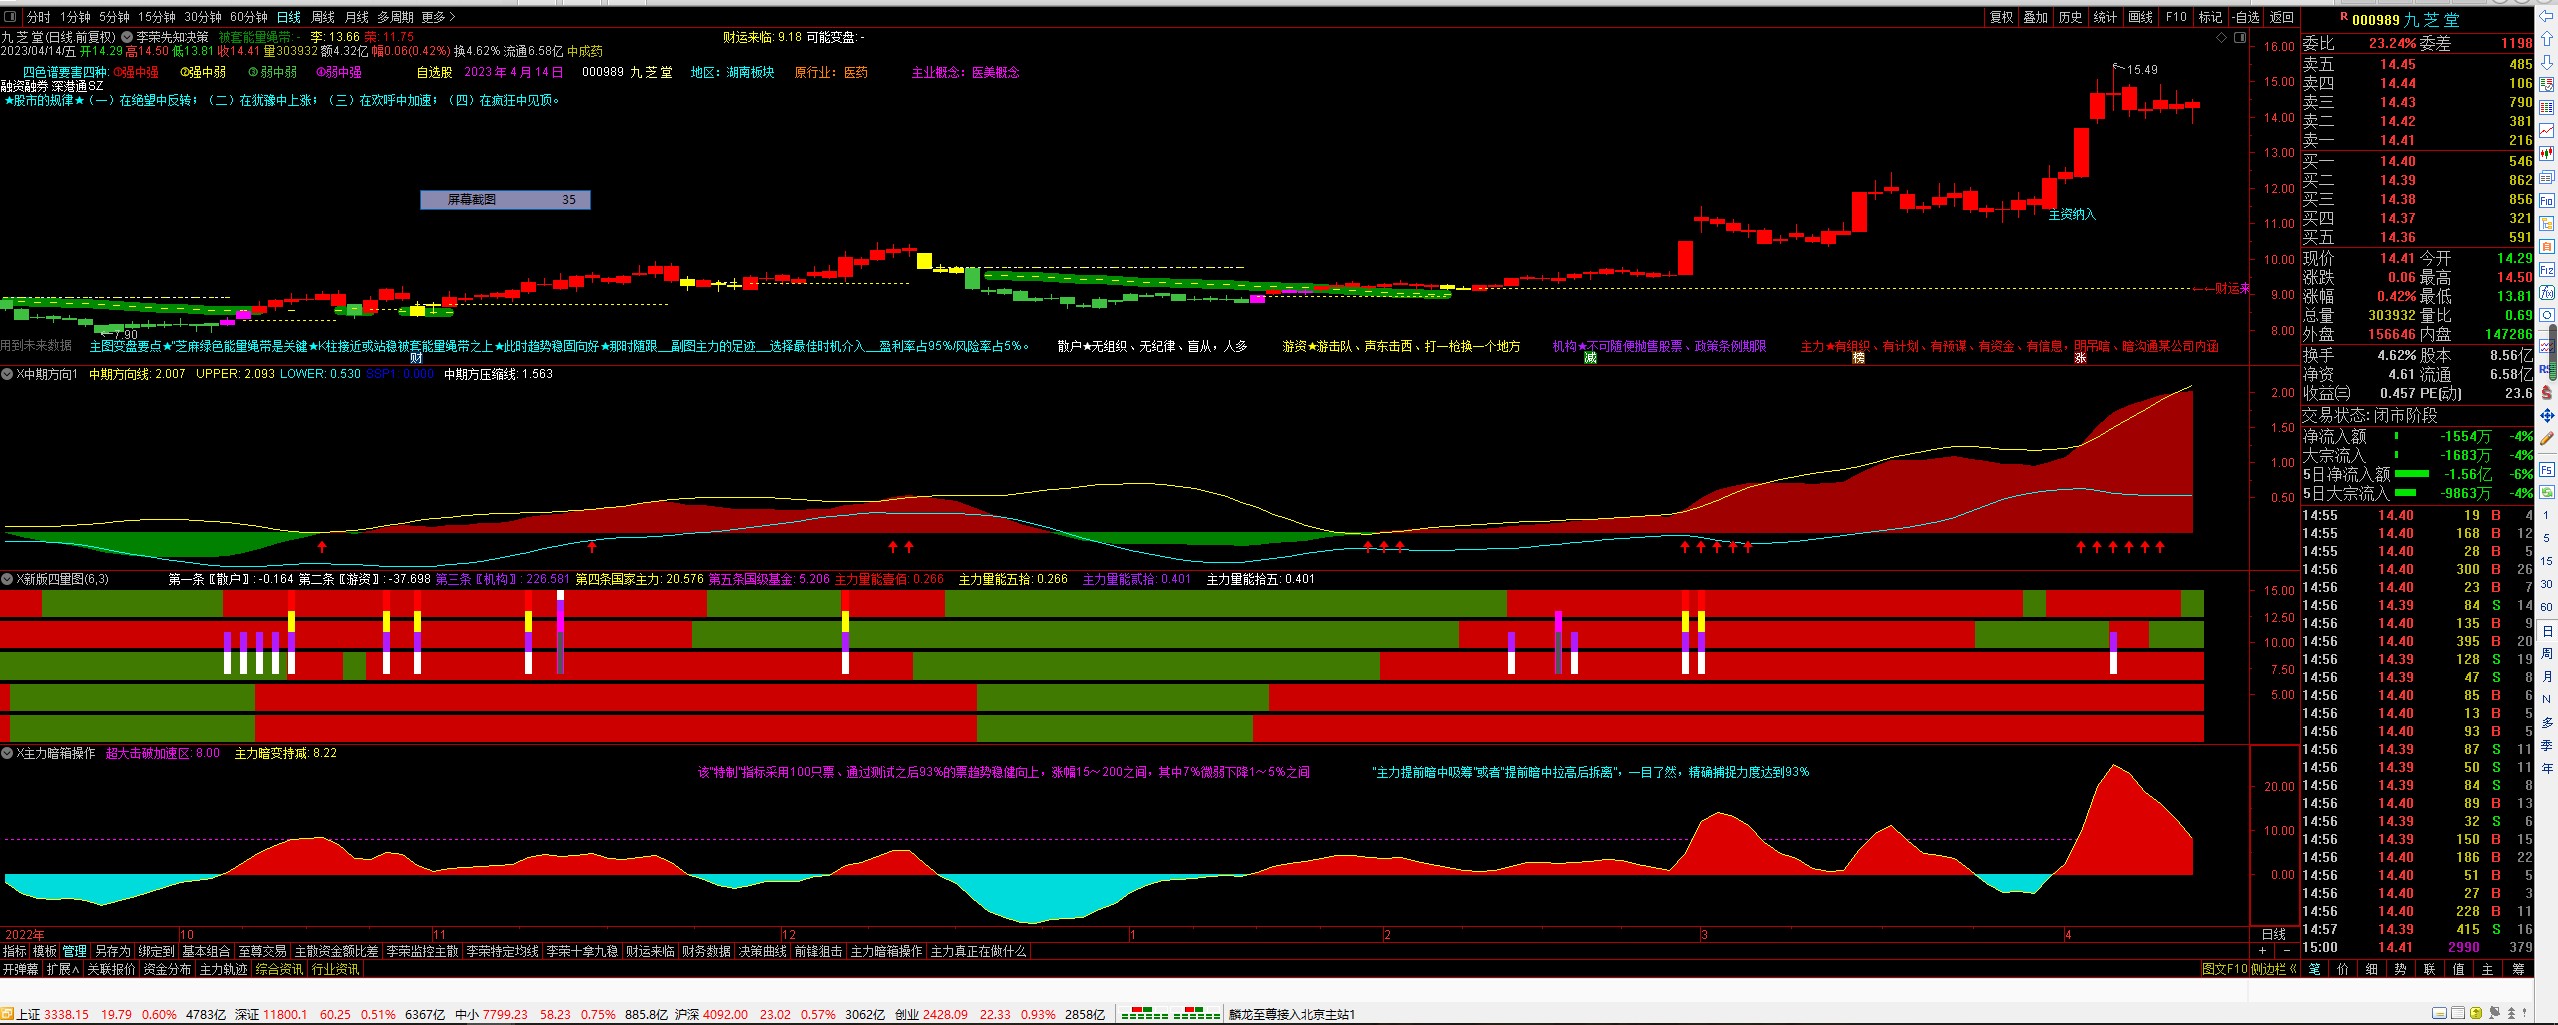Viewport: 2558px width, 1025px height.
Task: Click the green refresh icon in right toolbar
Action: point(2547,493)
